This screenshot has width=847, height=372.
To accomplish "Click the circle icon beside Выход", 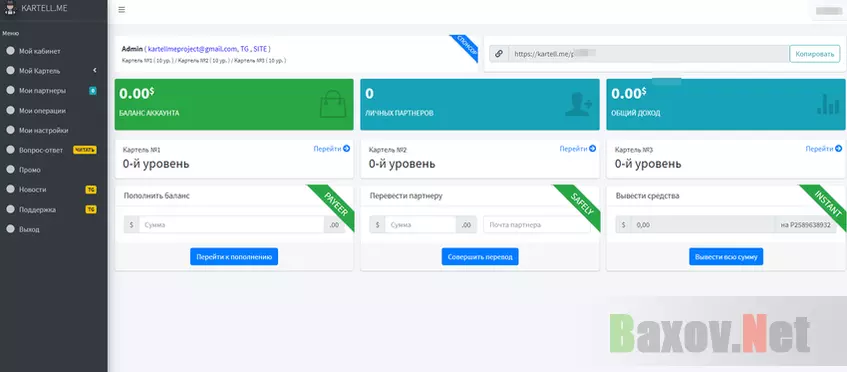I will coord(10,229).
